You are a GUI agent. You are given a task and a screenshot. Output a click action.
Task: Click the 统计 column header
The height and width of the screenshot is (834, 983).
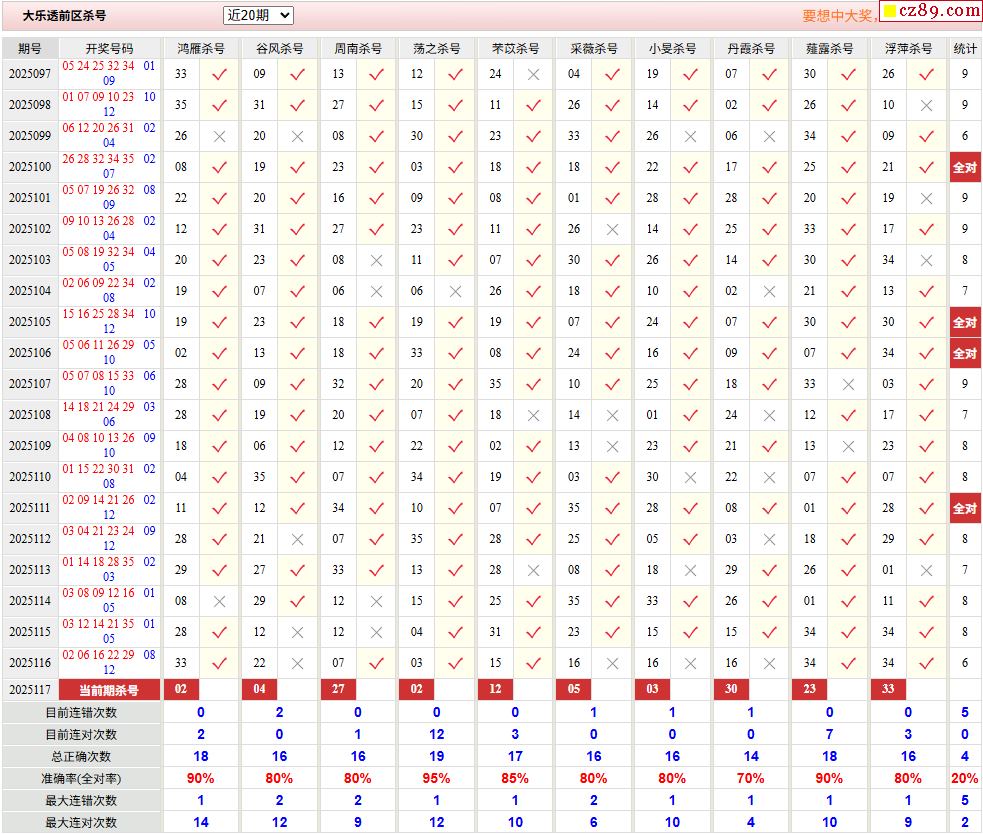[964, 48]
